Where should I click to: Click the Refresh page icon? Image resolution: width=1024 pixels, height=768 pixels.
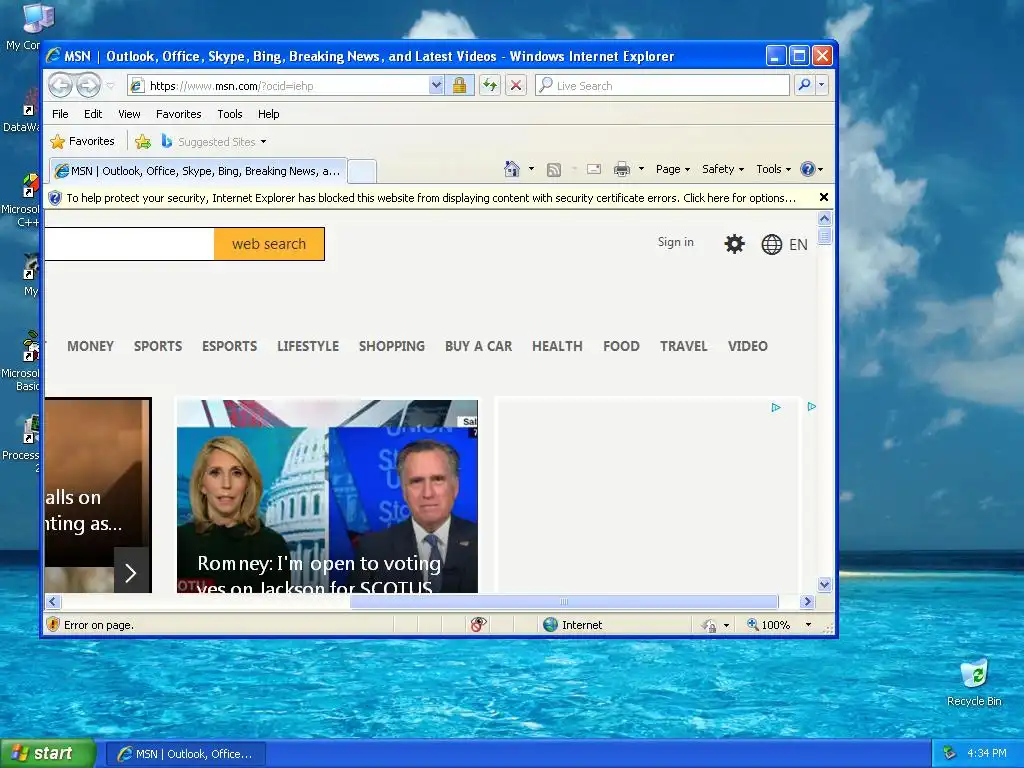[x=490, y=86]
